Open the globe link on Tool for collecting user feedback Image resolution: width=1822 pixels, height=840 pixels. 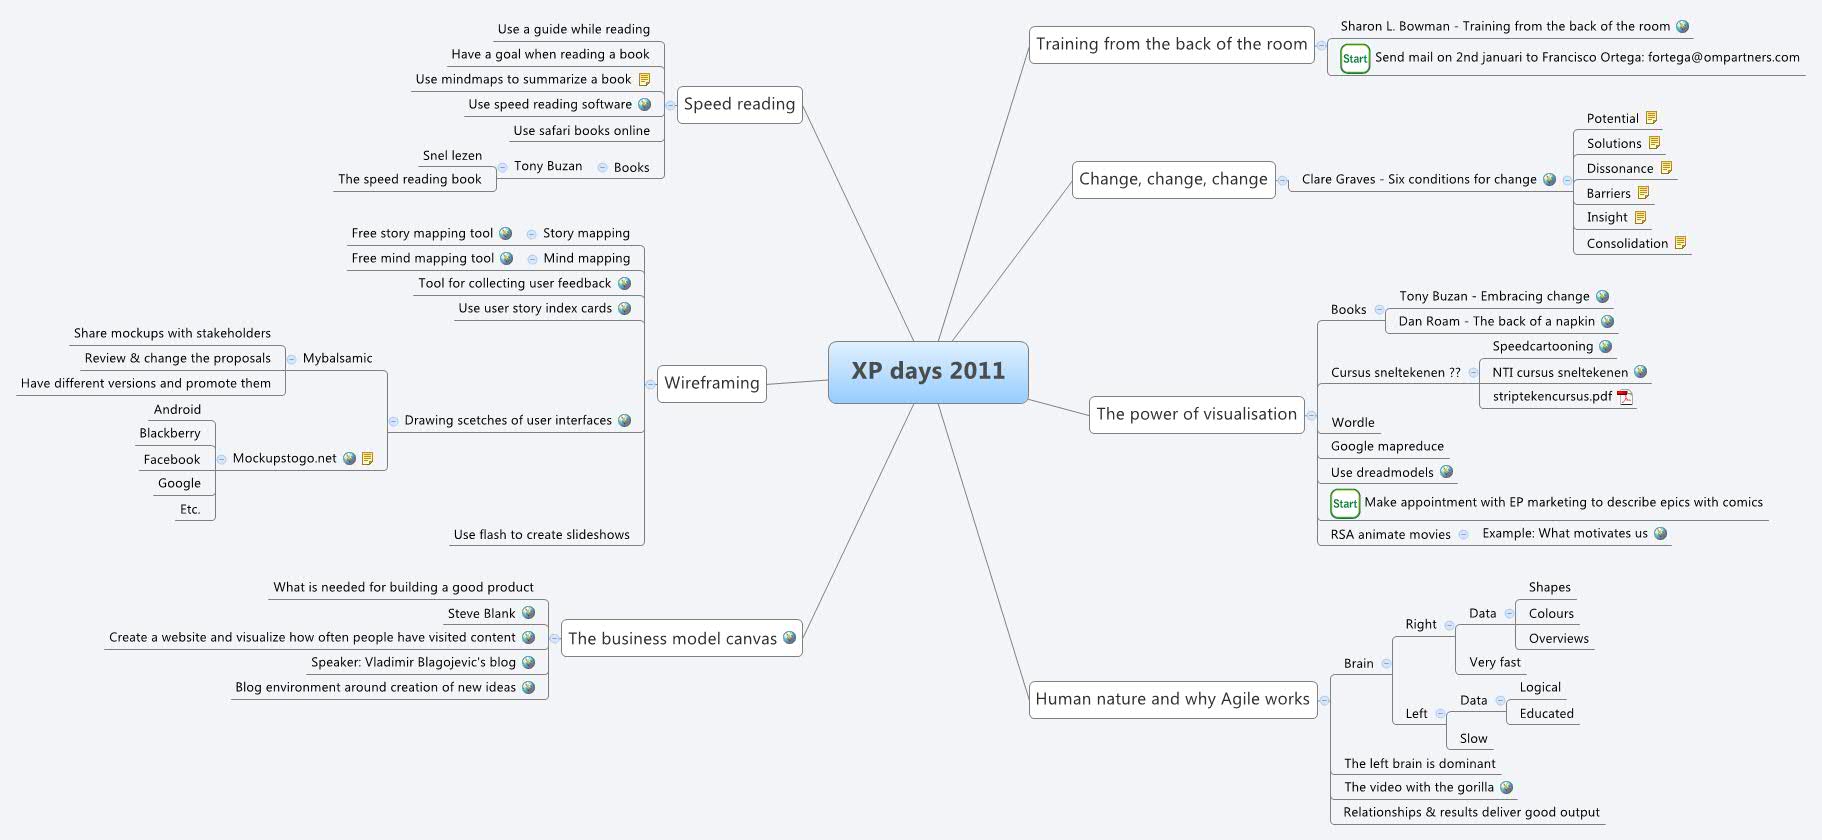(624, 283)
